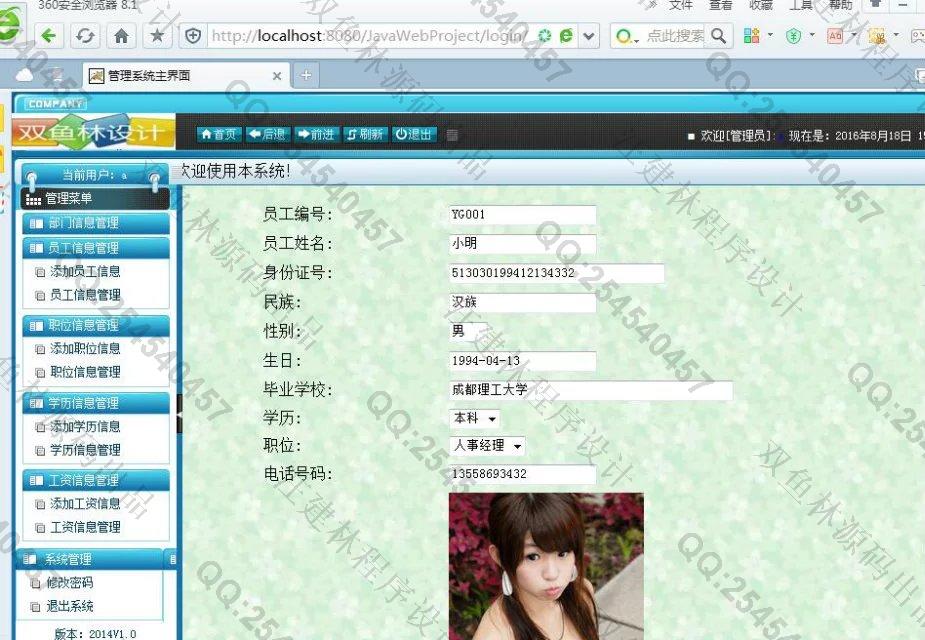The height and width of the screenshot is (640, 925).
Task: Click the 员工姓名 field showing 小明
Action: pos(523,244)
